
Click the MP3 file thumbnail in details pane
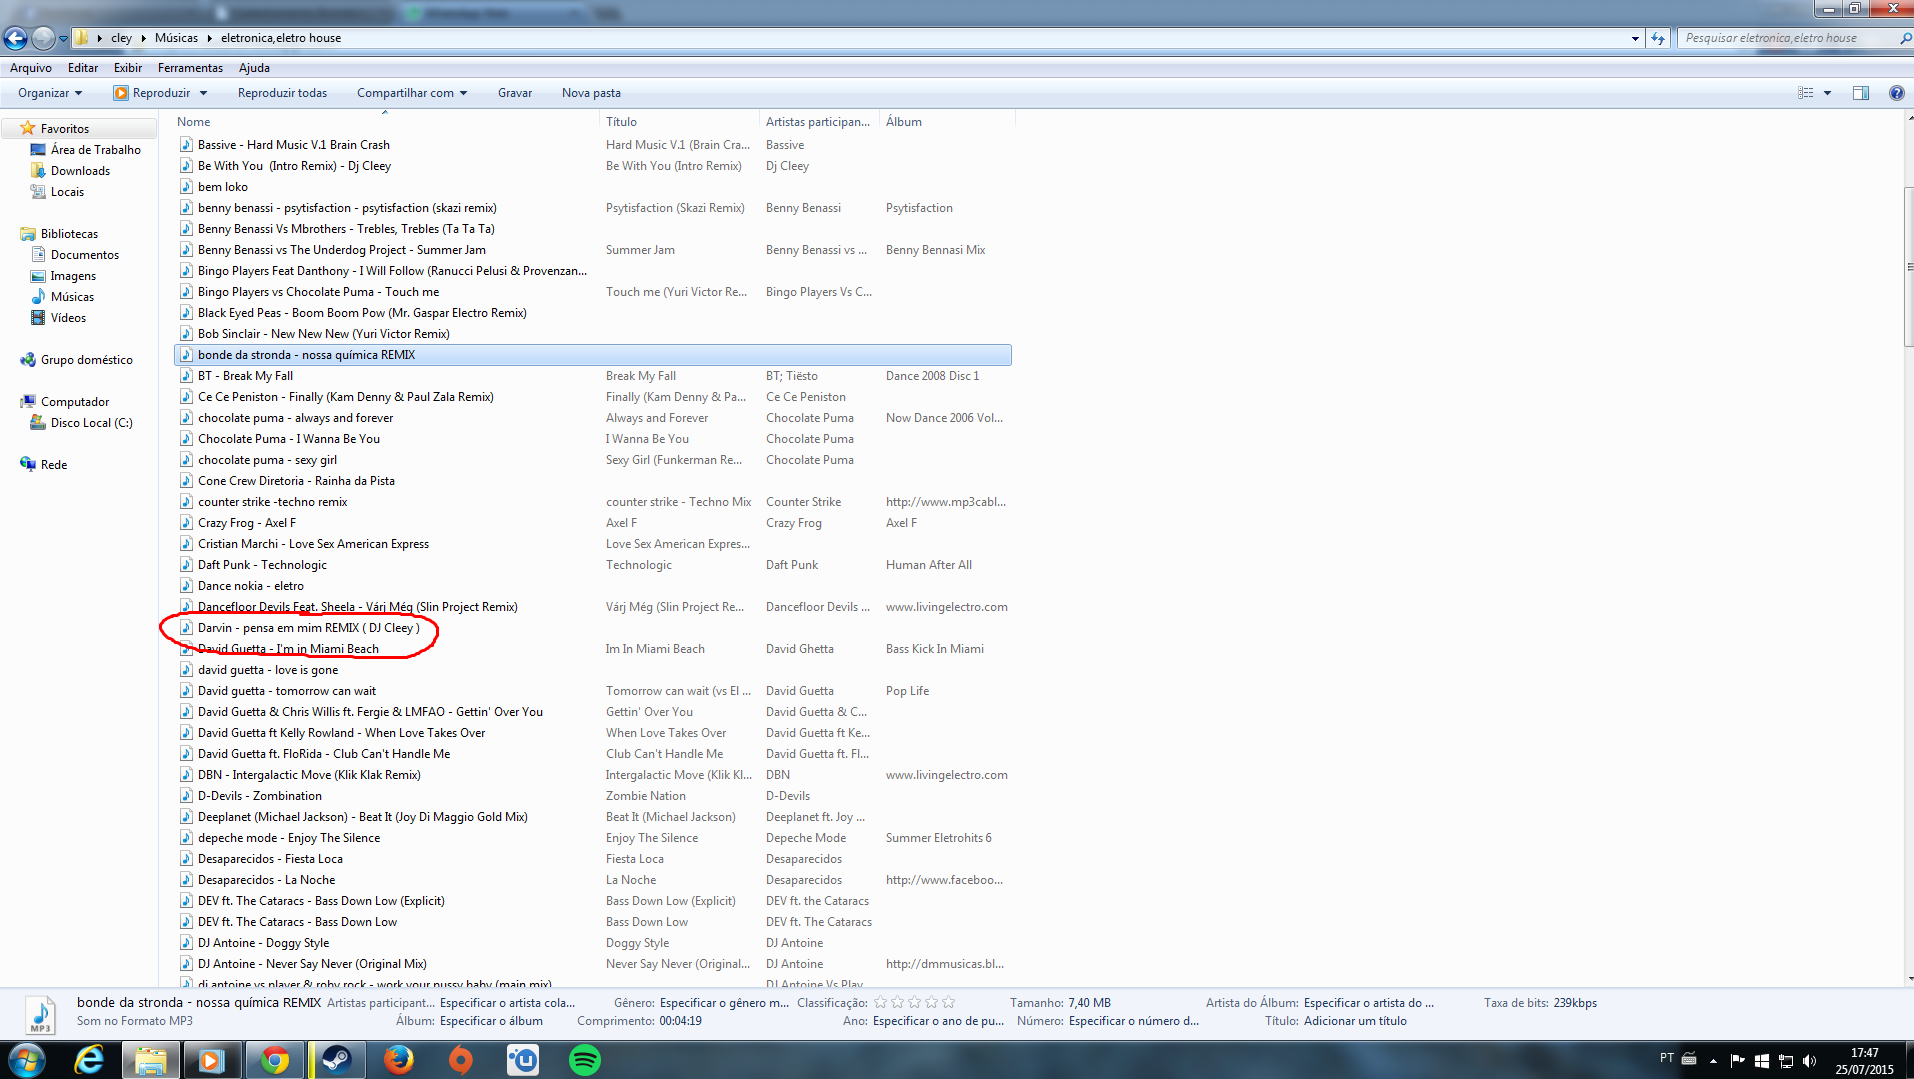(40, 1015)
